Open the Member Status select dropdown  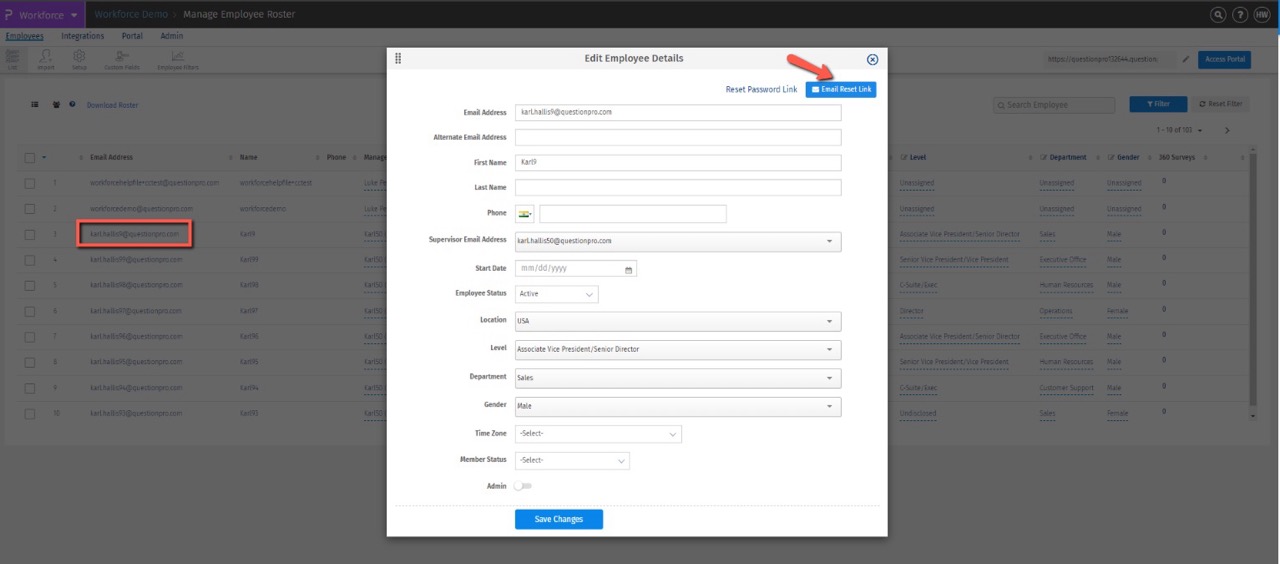click(572, 461)
